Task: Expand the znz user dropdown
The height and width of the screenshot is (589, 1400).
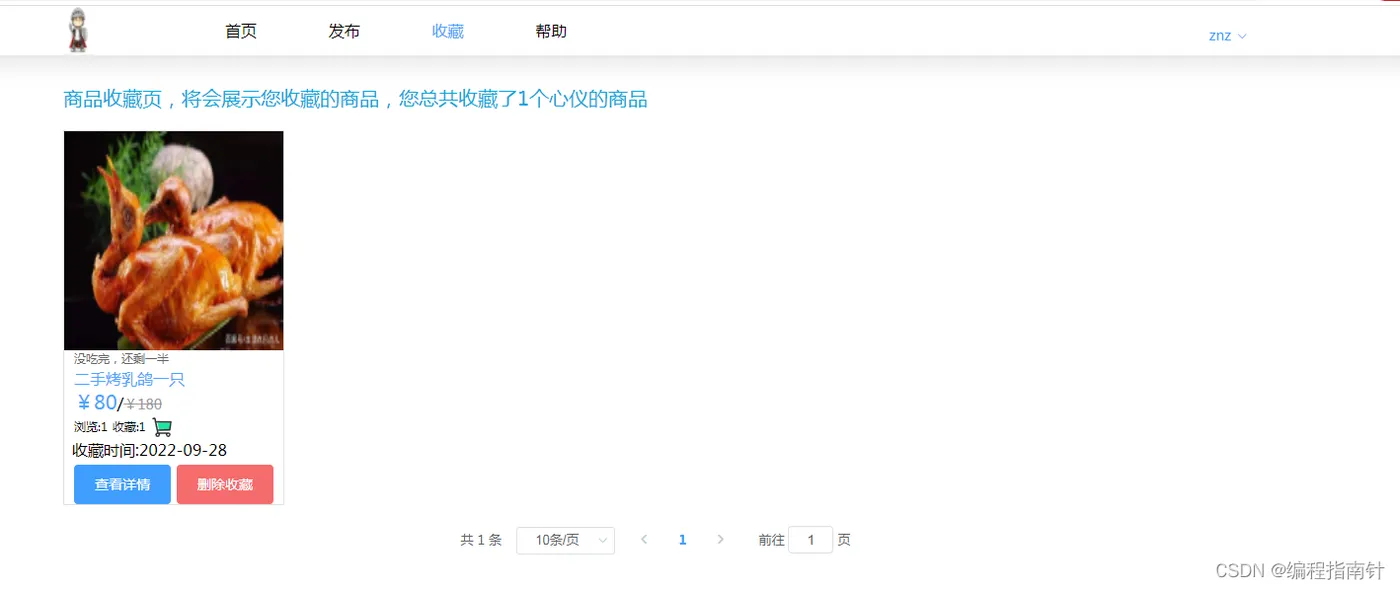Action: (x=1227, y=35)
